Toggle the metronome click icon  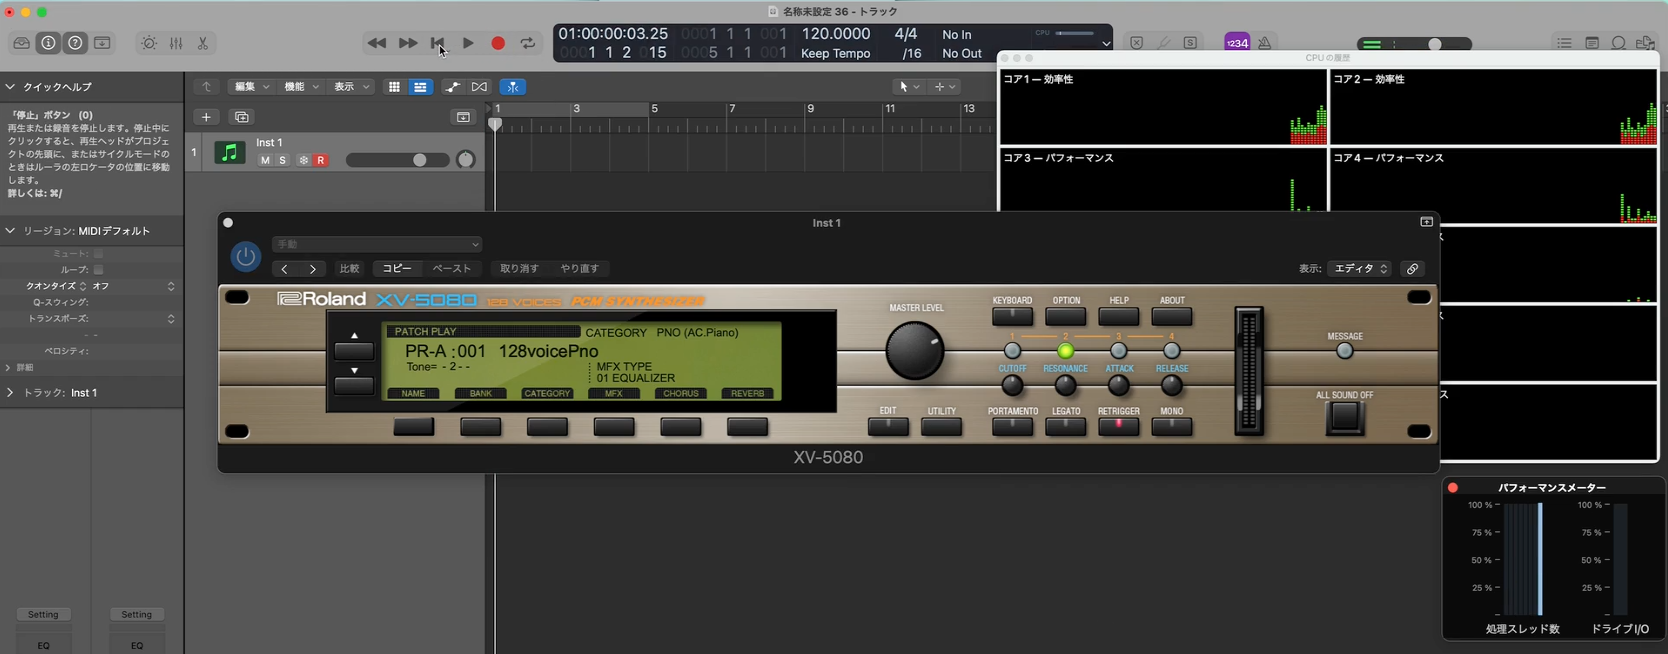[x=1265, y=43]
